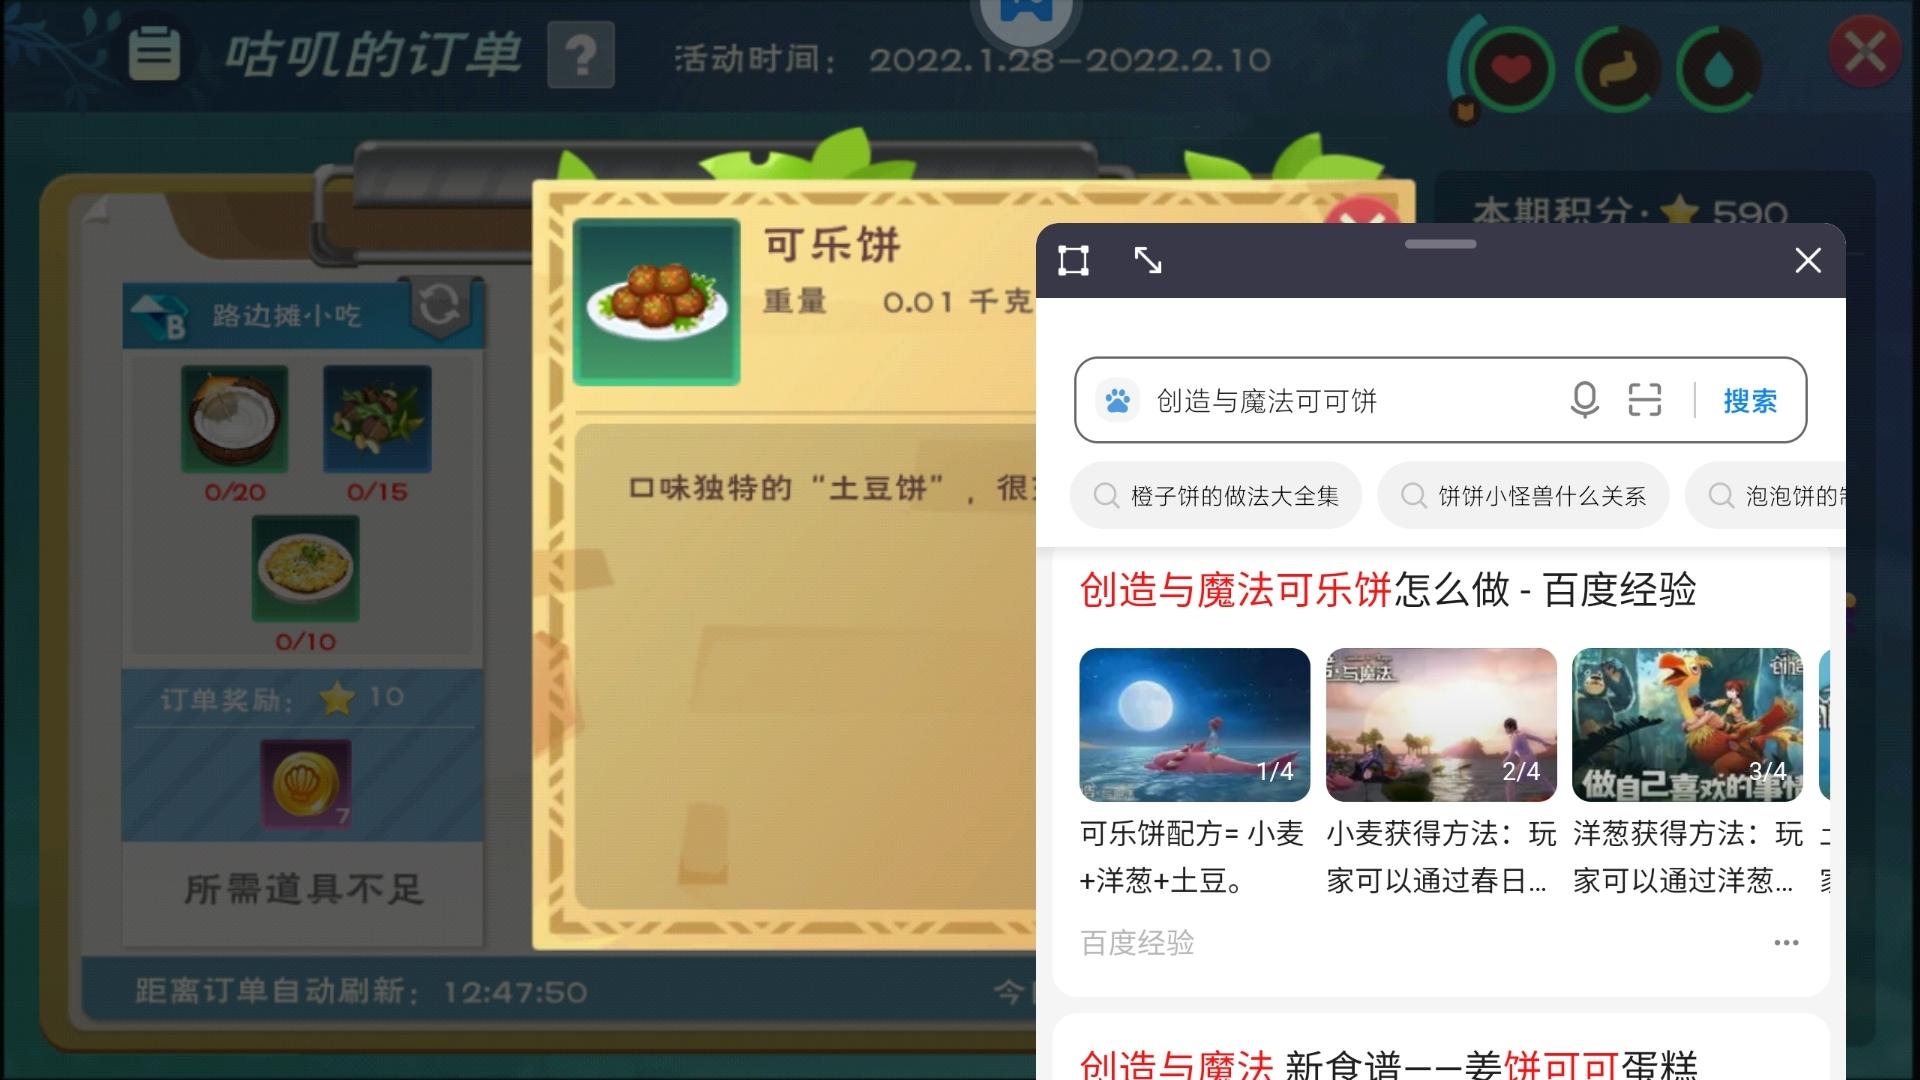Click the 创造与魔法可可饼 search input field

(1330, 401)
